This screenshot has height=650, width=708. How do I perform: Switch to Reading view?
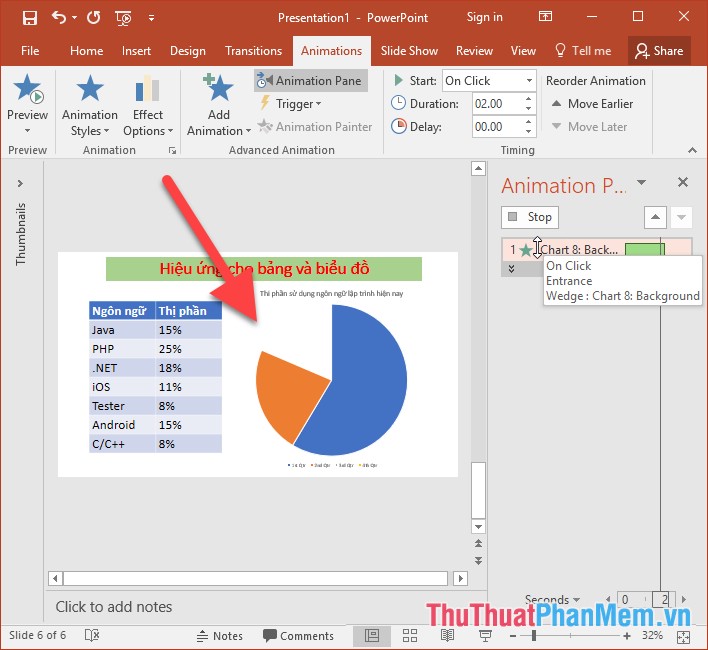pyautogui.click(x=447, y=636)
